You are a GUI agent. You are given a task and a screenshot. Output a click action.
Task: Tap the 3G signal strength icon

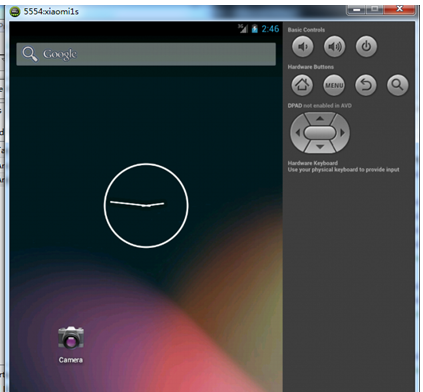[x=243, y=29]
